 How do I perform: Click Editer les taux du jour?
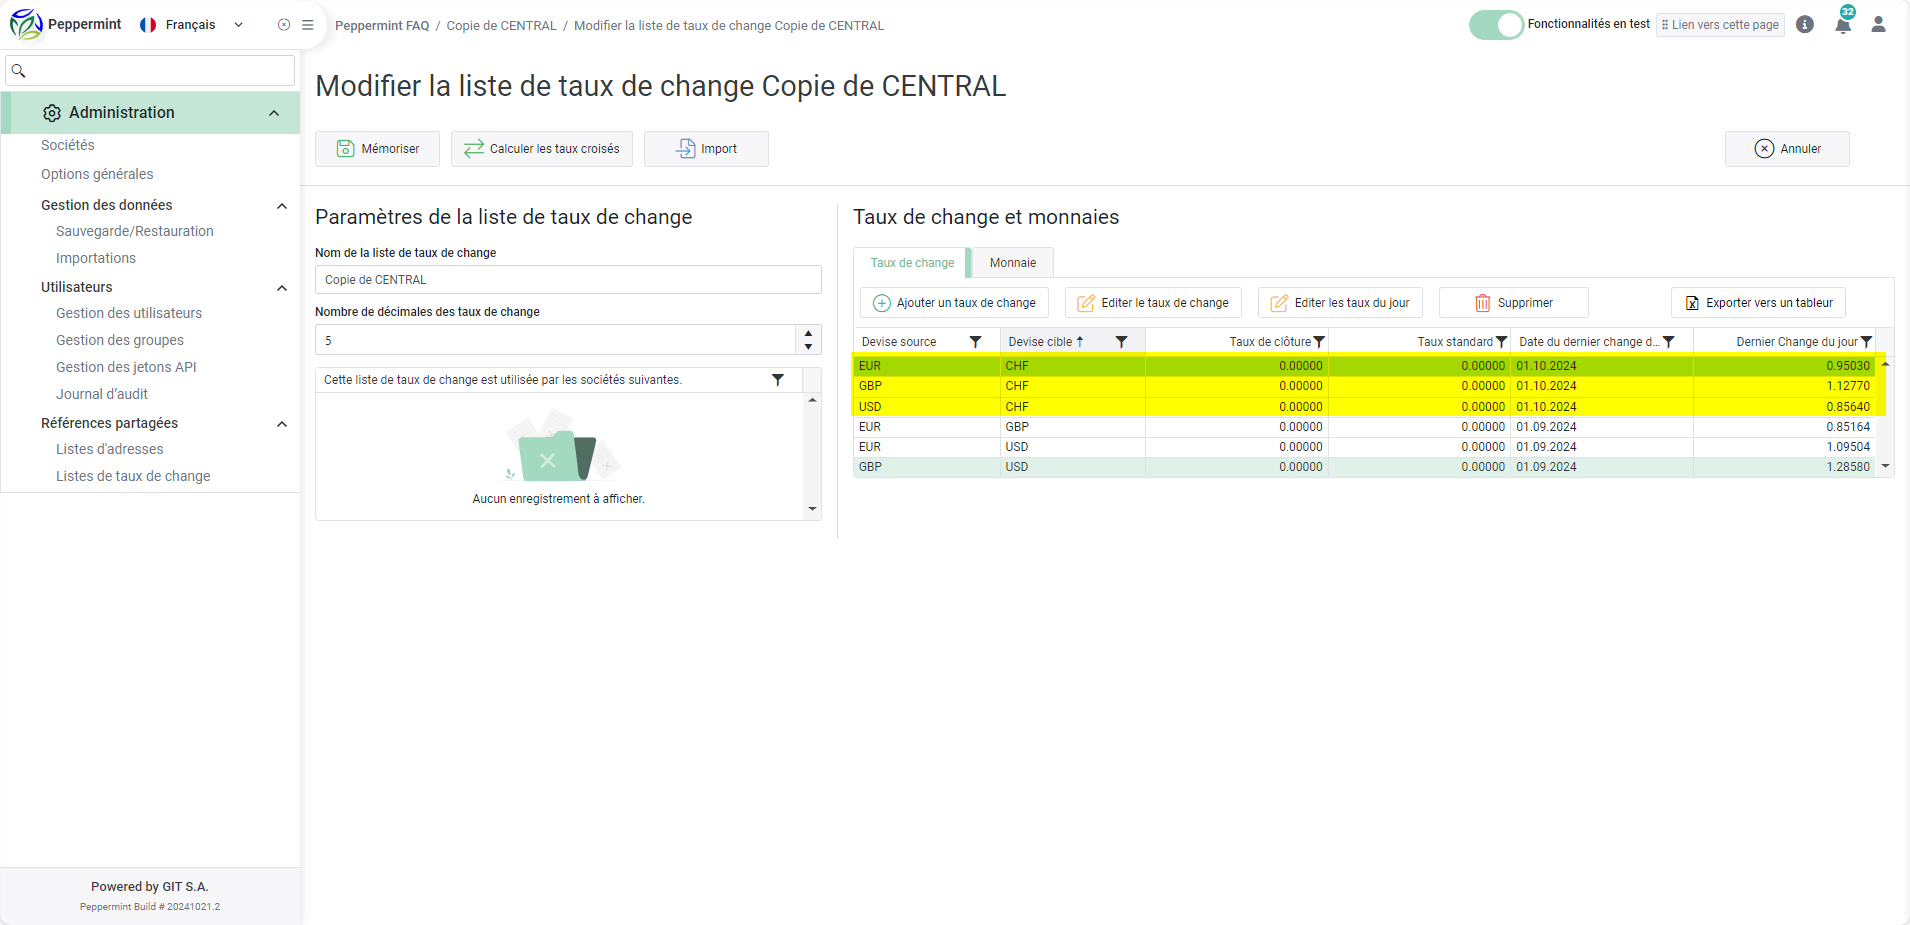click(x=1340, y=303)
